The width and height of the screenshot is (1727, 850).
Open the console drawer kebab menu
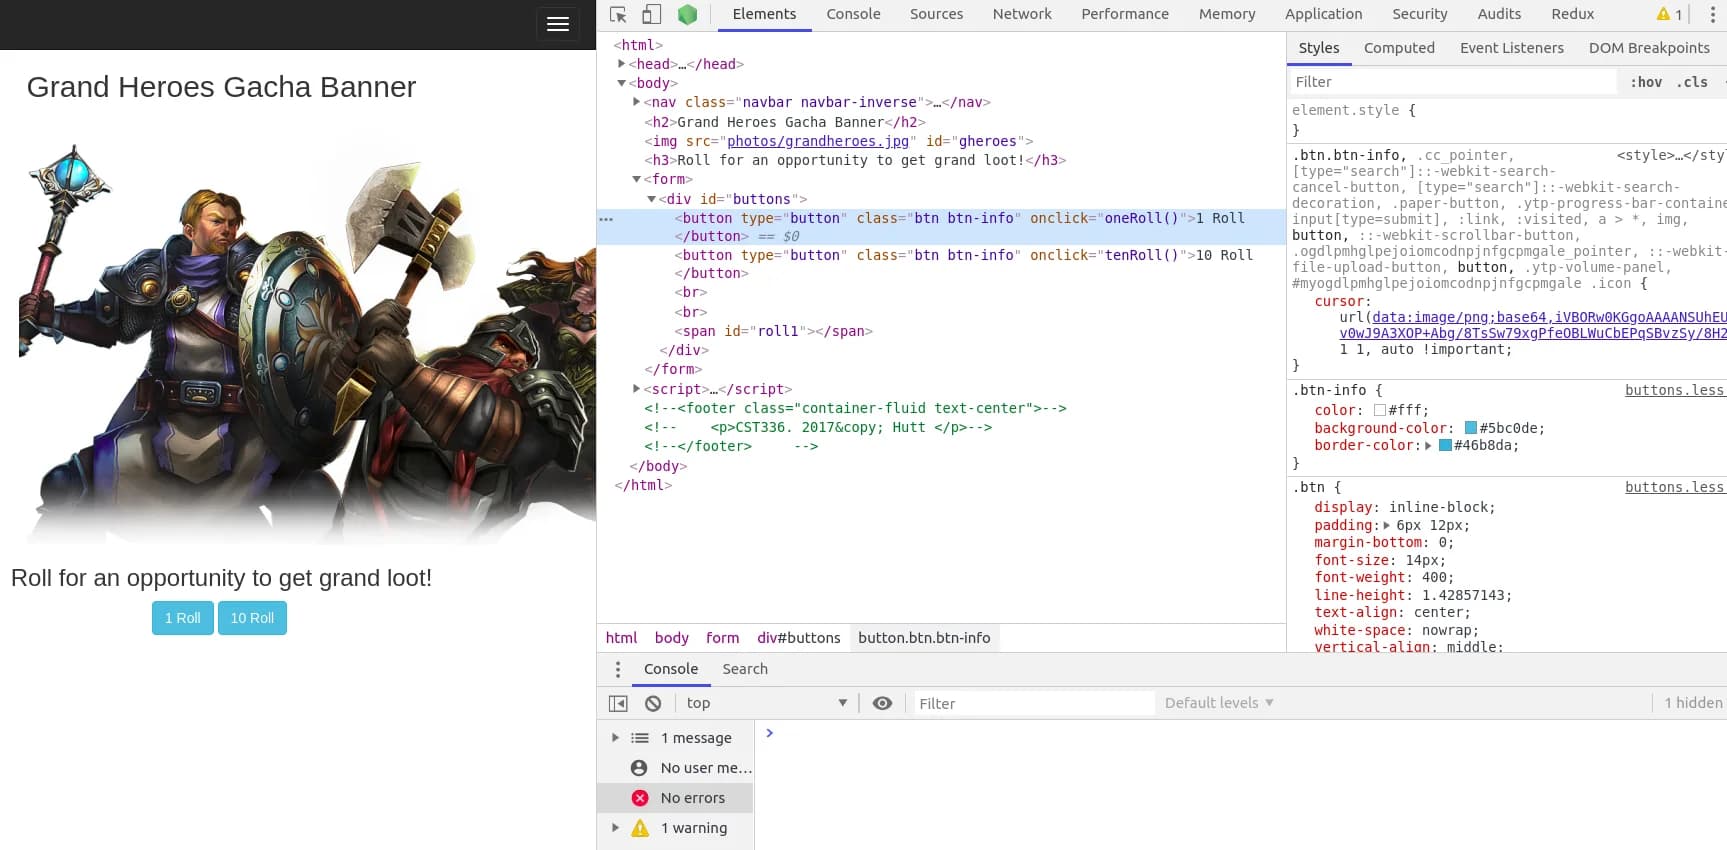618,669
